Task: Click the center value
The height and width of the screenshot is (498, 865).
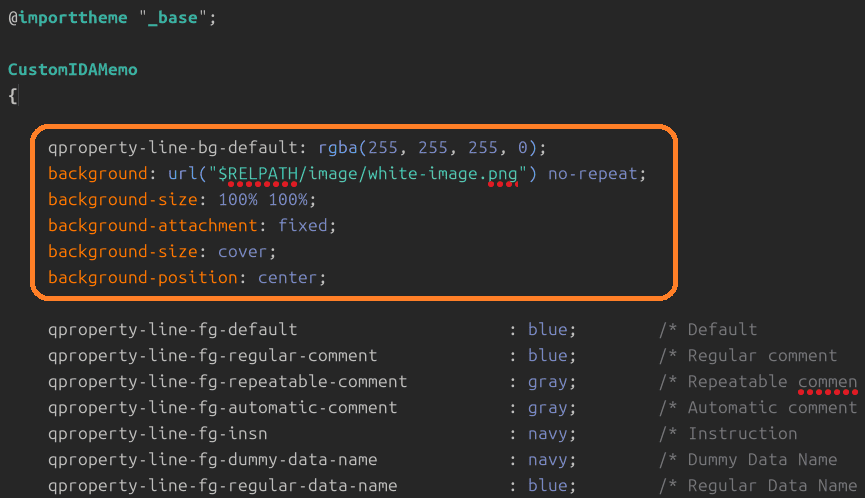Action: coord(288,277)
